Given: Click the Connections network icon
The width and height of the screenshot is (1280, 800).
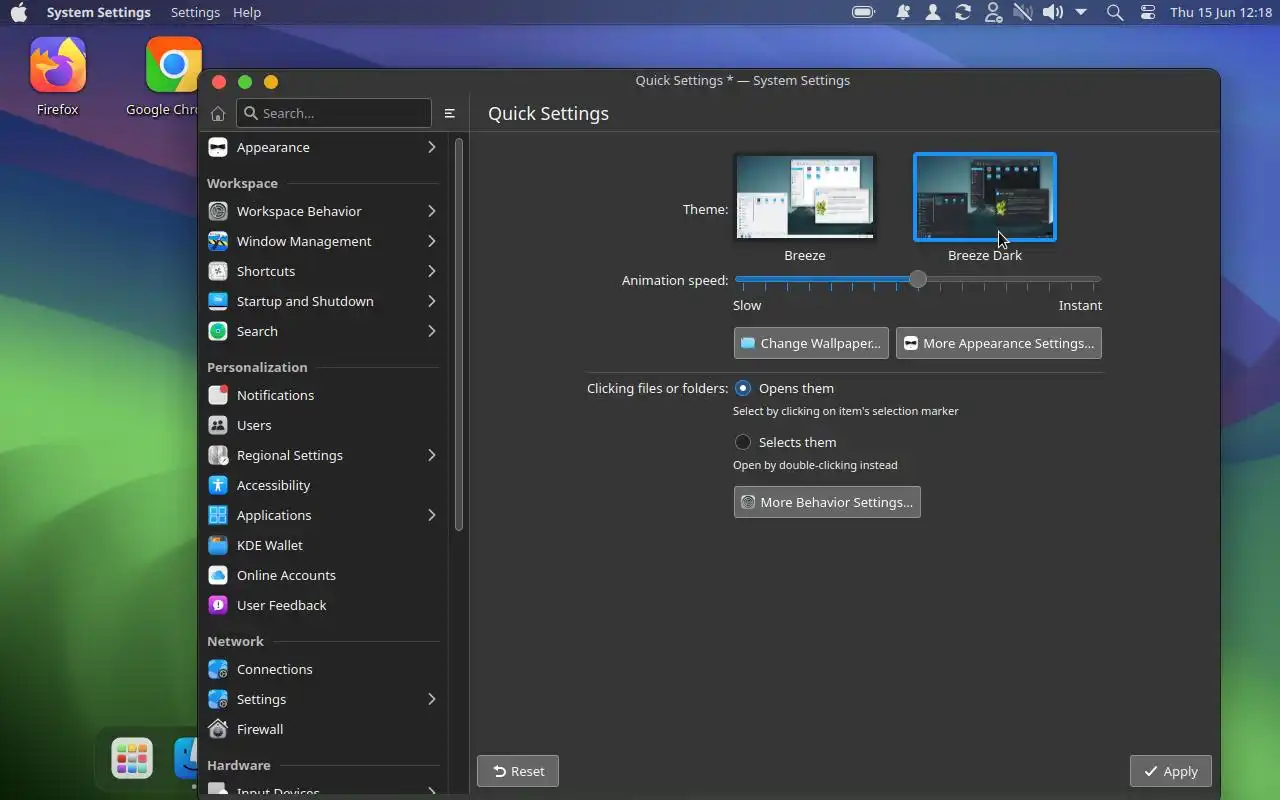Looking at the screenshot, I should point(218,669).
